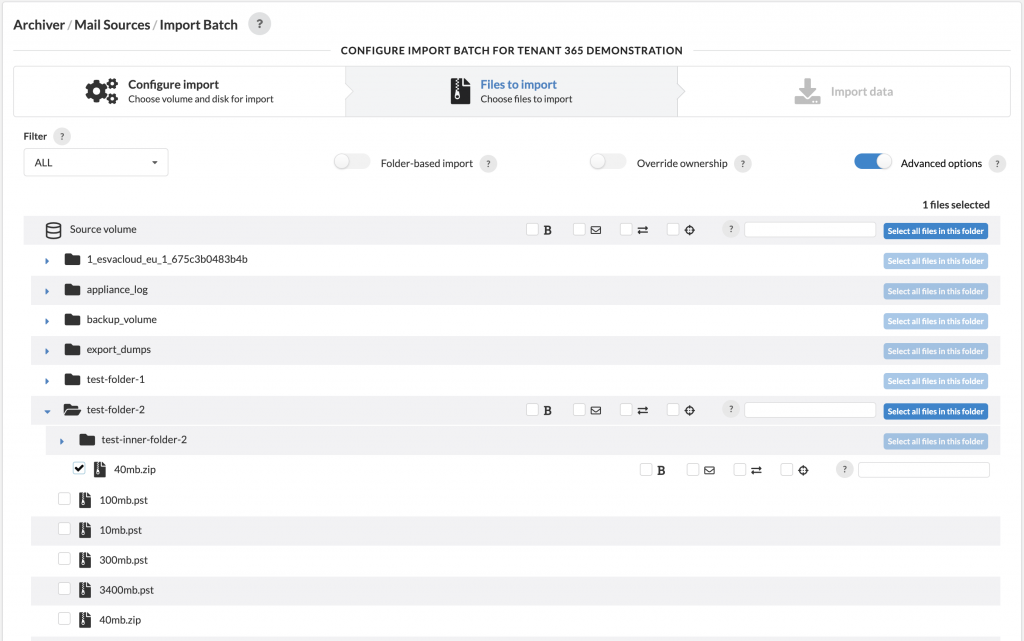Screen dimensions: 1024x641
Task: Go to the Configure import step tab
Action: pyautogui.click(x=180, y=91)
